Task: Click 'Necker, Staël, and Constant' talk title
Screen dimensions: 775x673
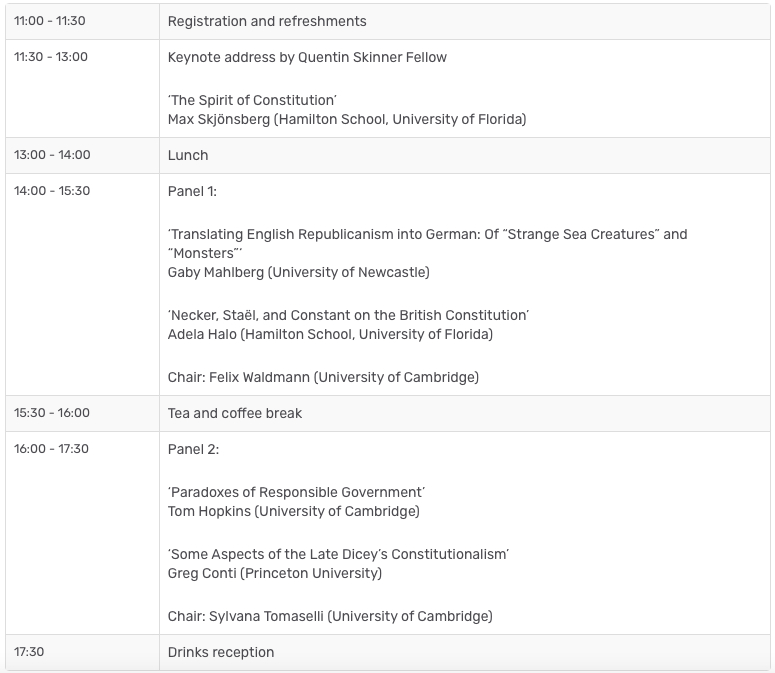Action: point(348,315)
